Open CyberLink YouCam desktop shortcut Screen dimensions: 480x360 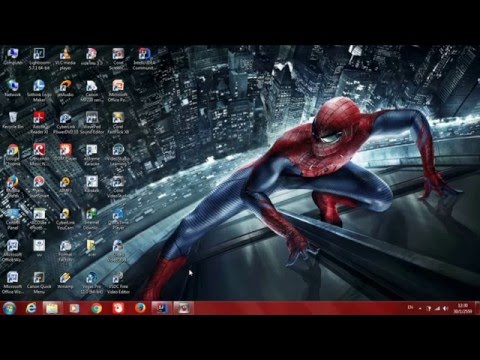click(x=65, y=219)
